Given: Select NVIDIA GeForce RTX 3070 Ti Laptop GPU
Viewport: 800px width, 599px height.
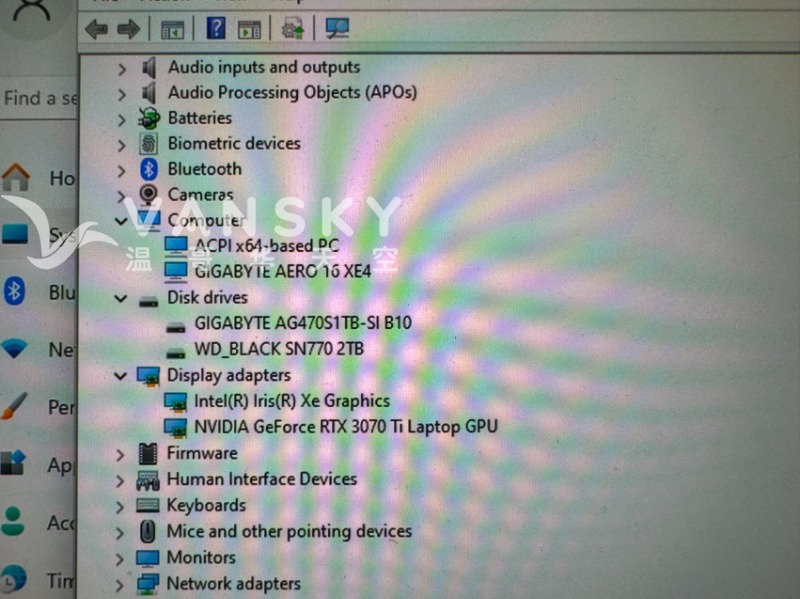Looking at the screenshot, I should pyautogui.click(x=345, y=427).
